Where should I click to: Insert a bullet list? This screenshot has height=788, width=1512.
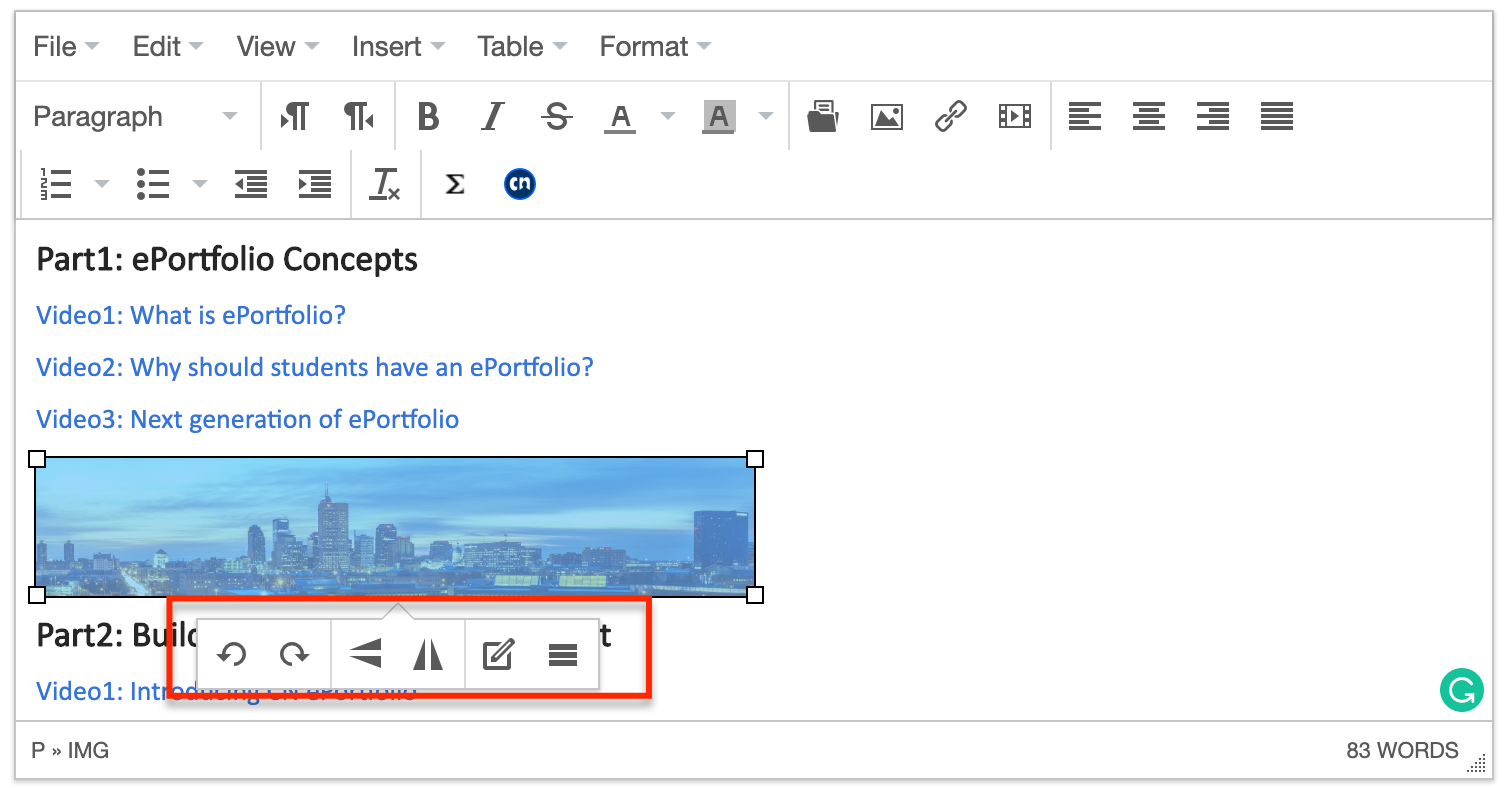point(152,184)
